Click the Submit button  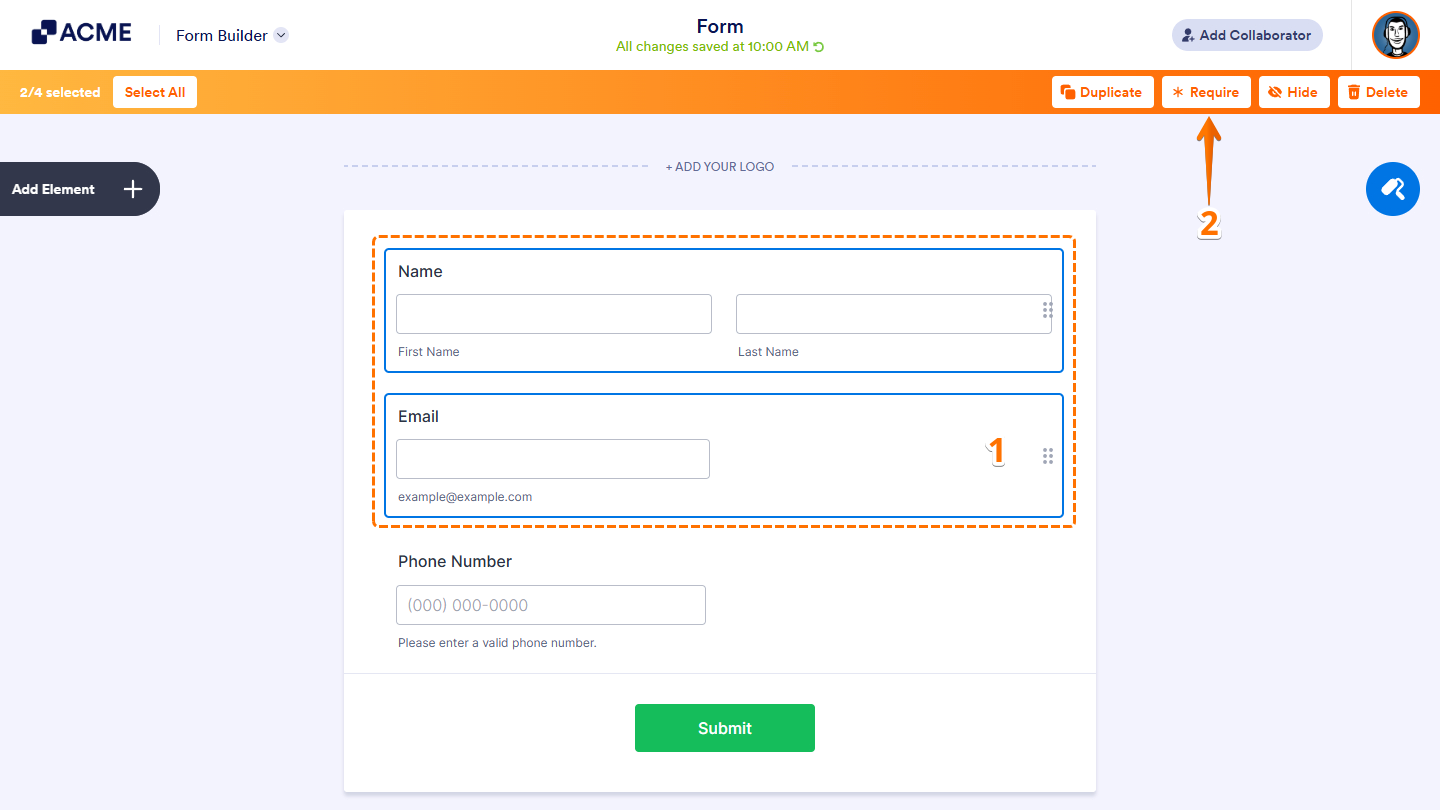(x=724, y=728)
